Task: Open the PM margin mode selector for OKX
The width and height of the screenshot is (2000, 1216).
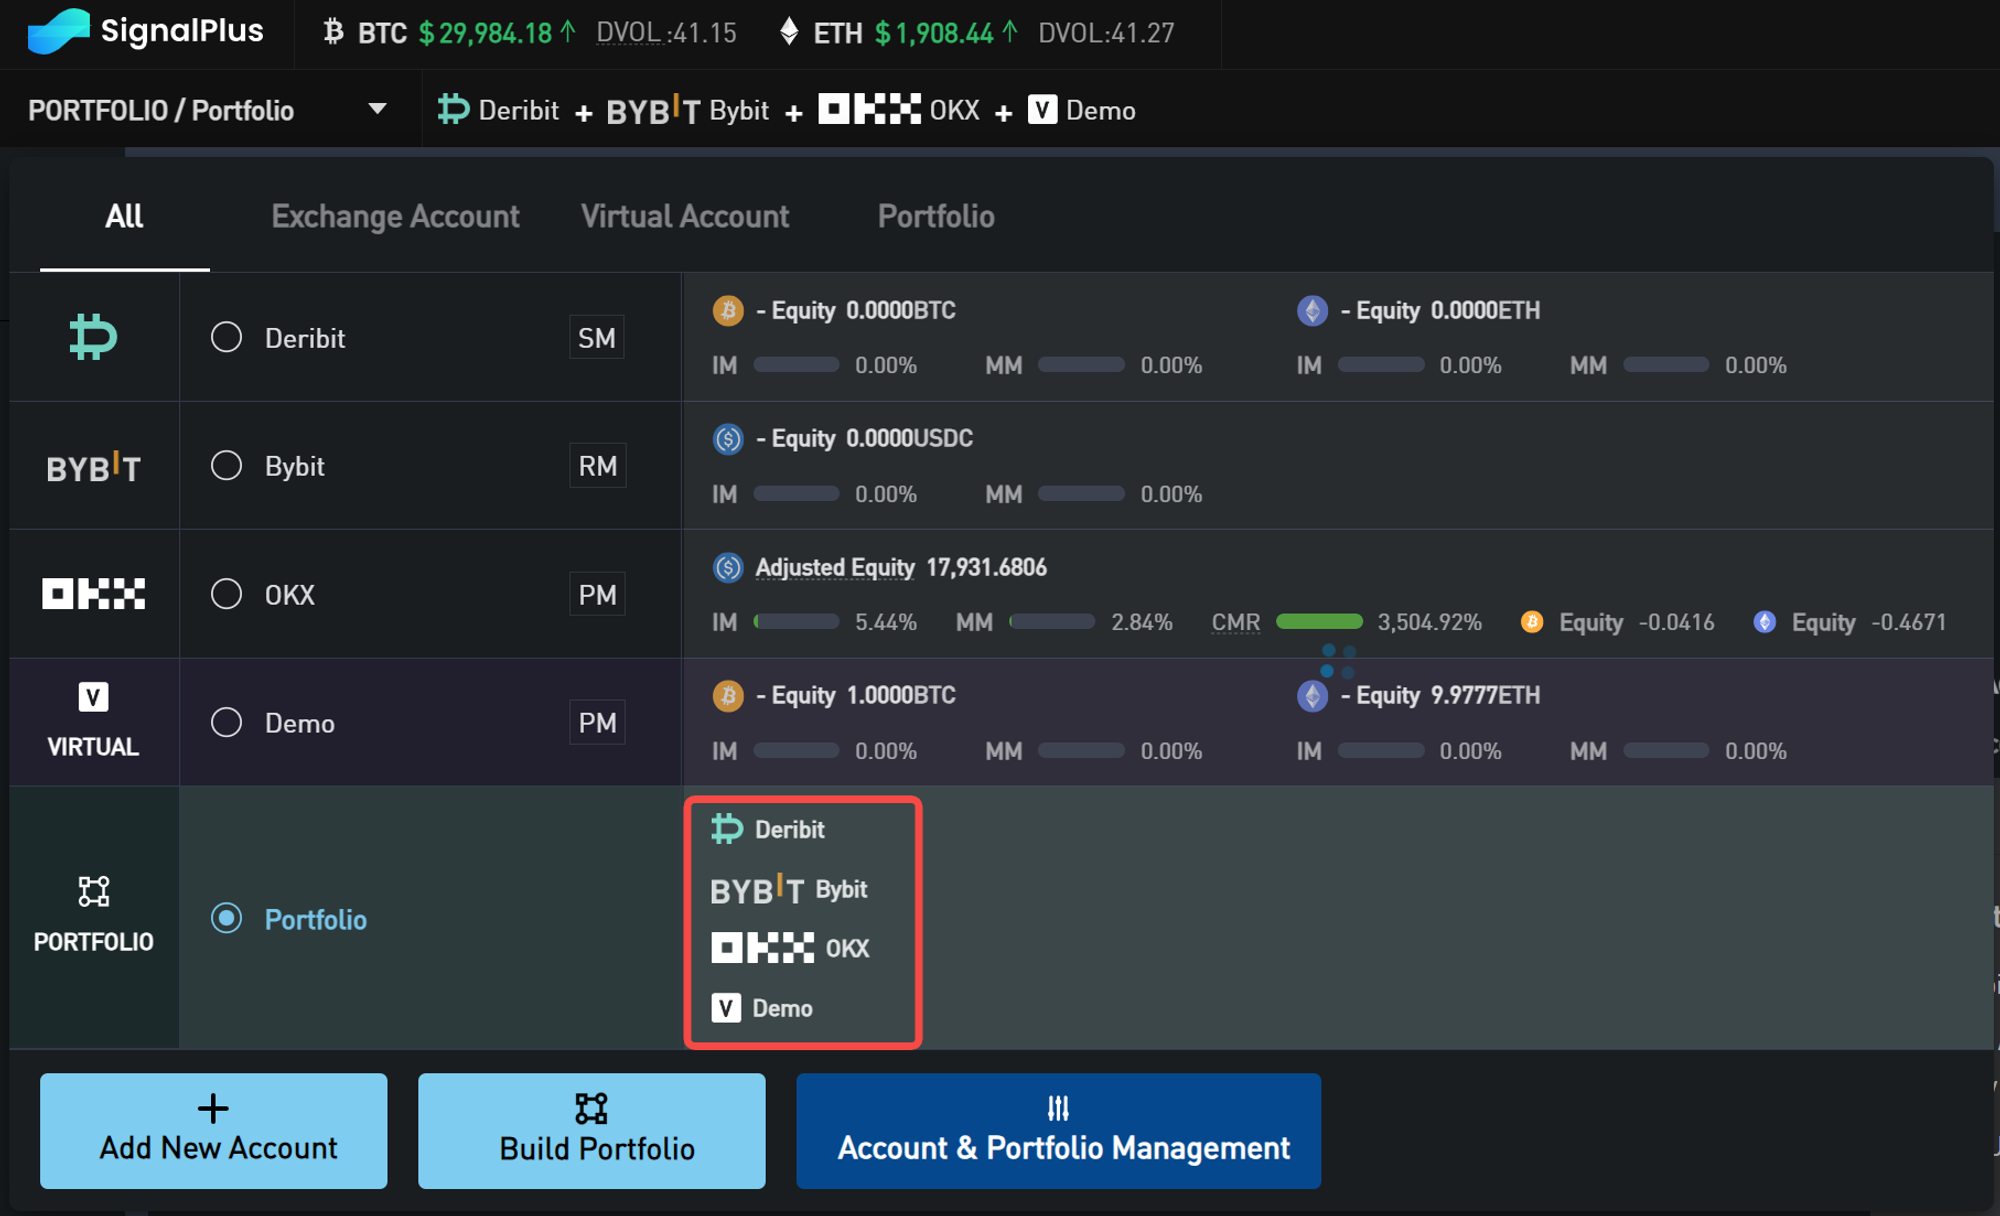Action: 597,595
